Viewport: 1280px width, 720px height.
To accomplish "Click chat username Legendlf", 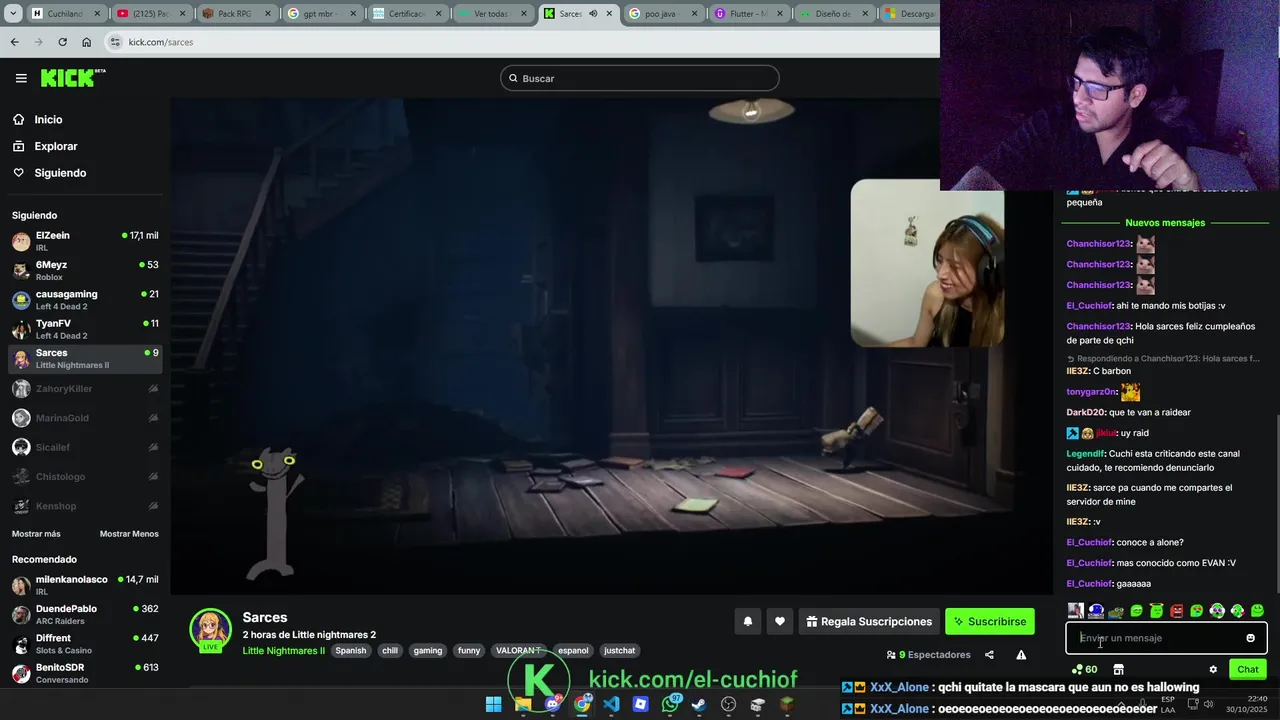I will pos(1085,453).
